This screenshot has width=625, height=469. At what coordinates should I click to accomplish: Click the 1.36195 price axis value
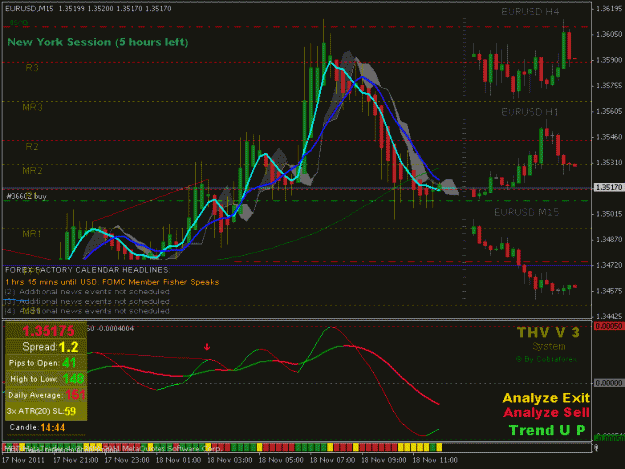[x=609, y=8]
